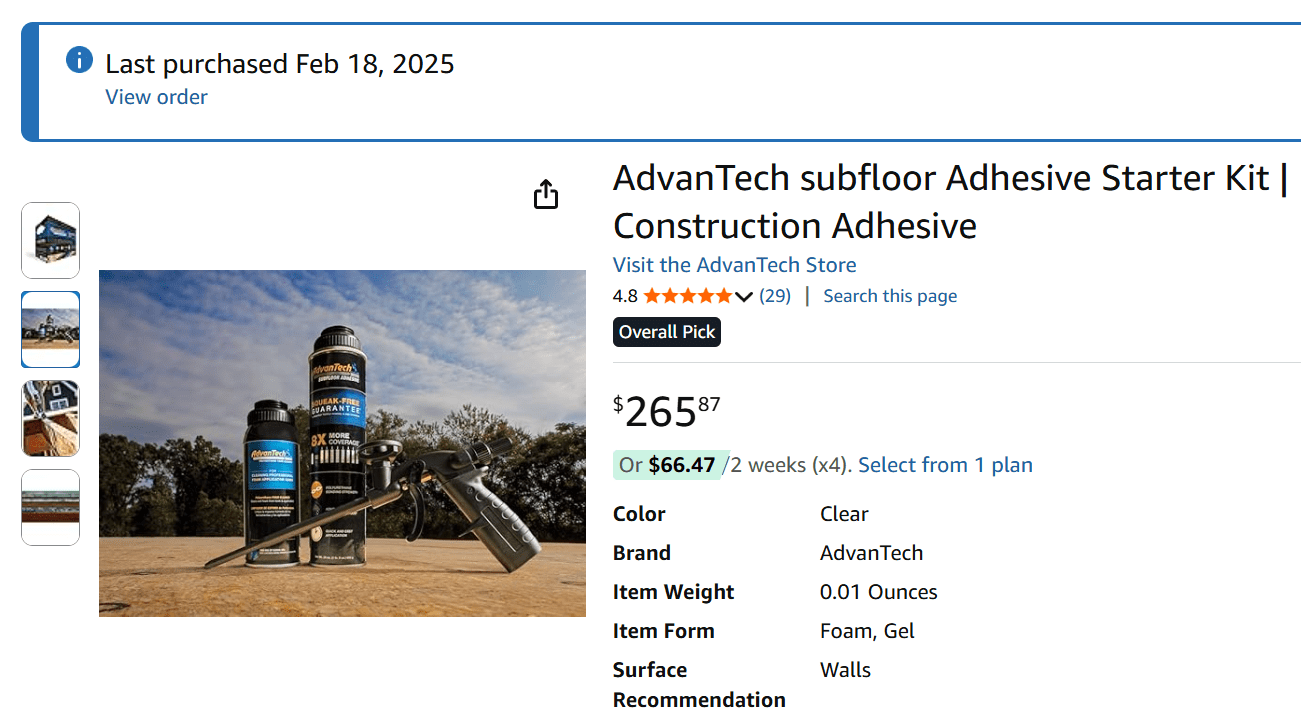Click the share icon above the product image
1301x712 pixels.
545,194
